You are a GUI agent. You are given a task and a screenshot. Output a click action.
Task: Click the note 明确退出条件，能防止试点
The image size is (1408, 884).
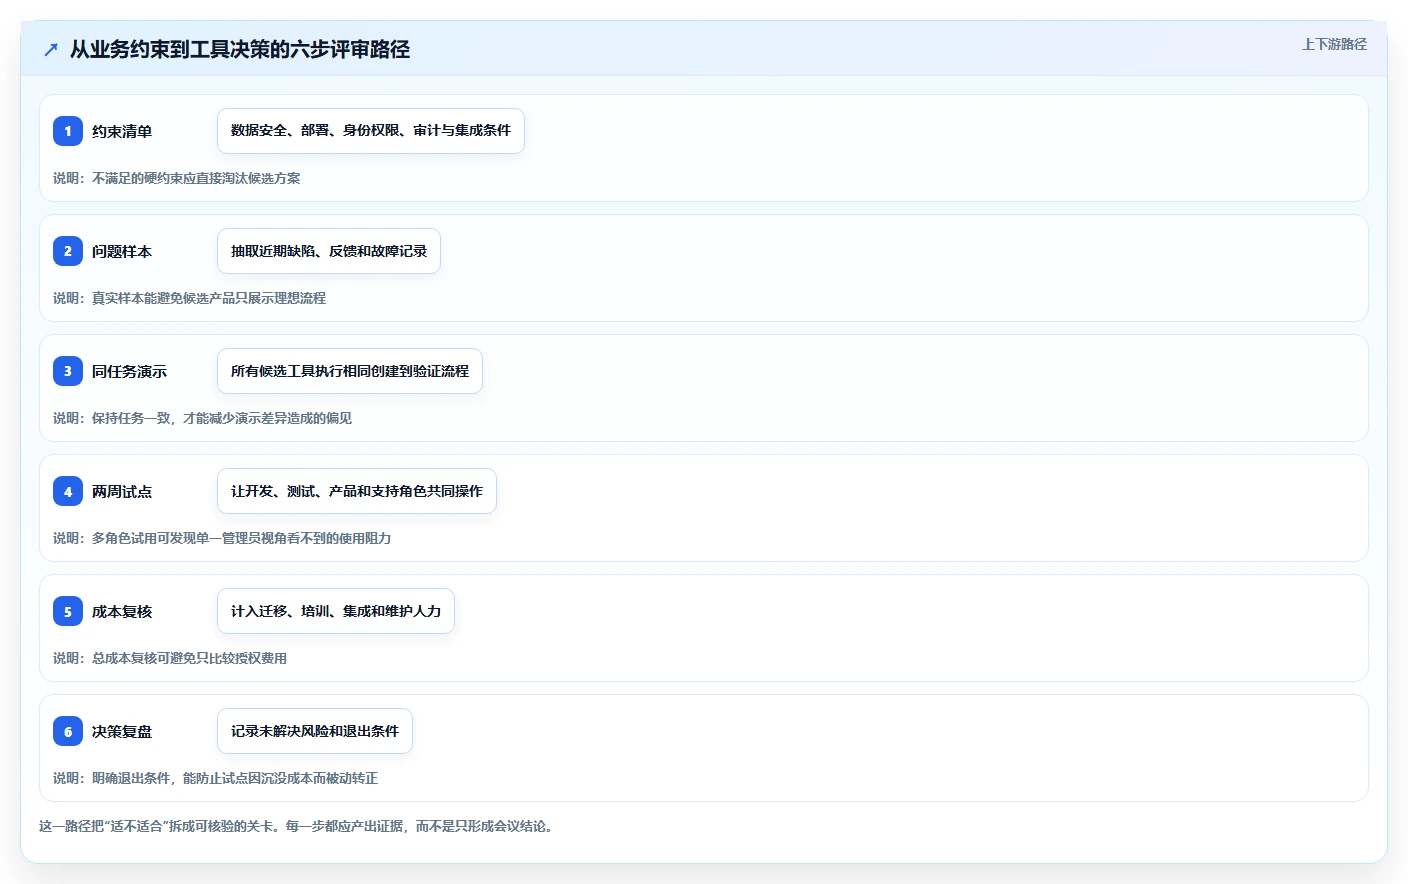216,778
